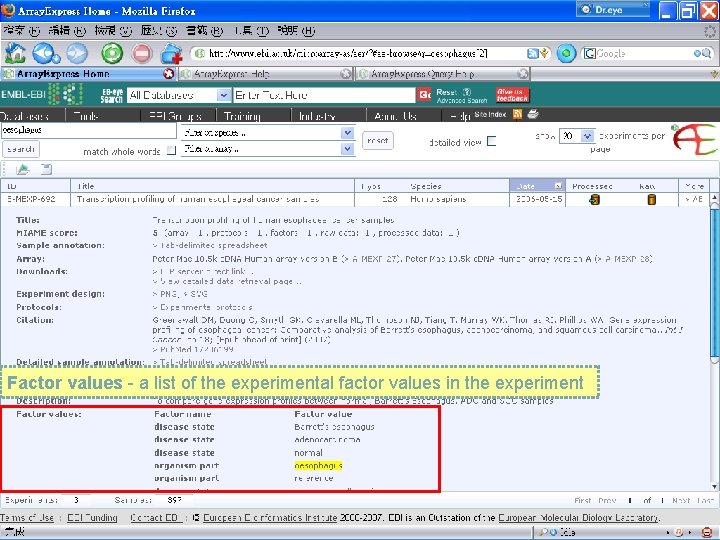This screenshot has width=720, height=540.
Task: Click the magnifier icon in the status bar
Action: coord(543,532)
